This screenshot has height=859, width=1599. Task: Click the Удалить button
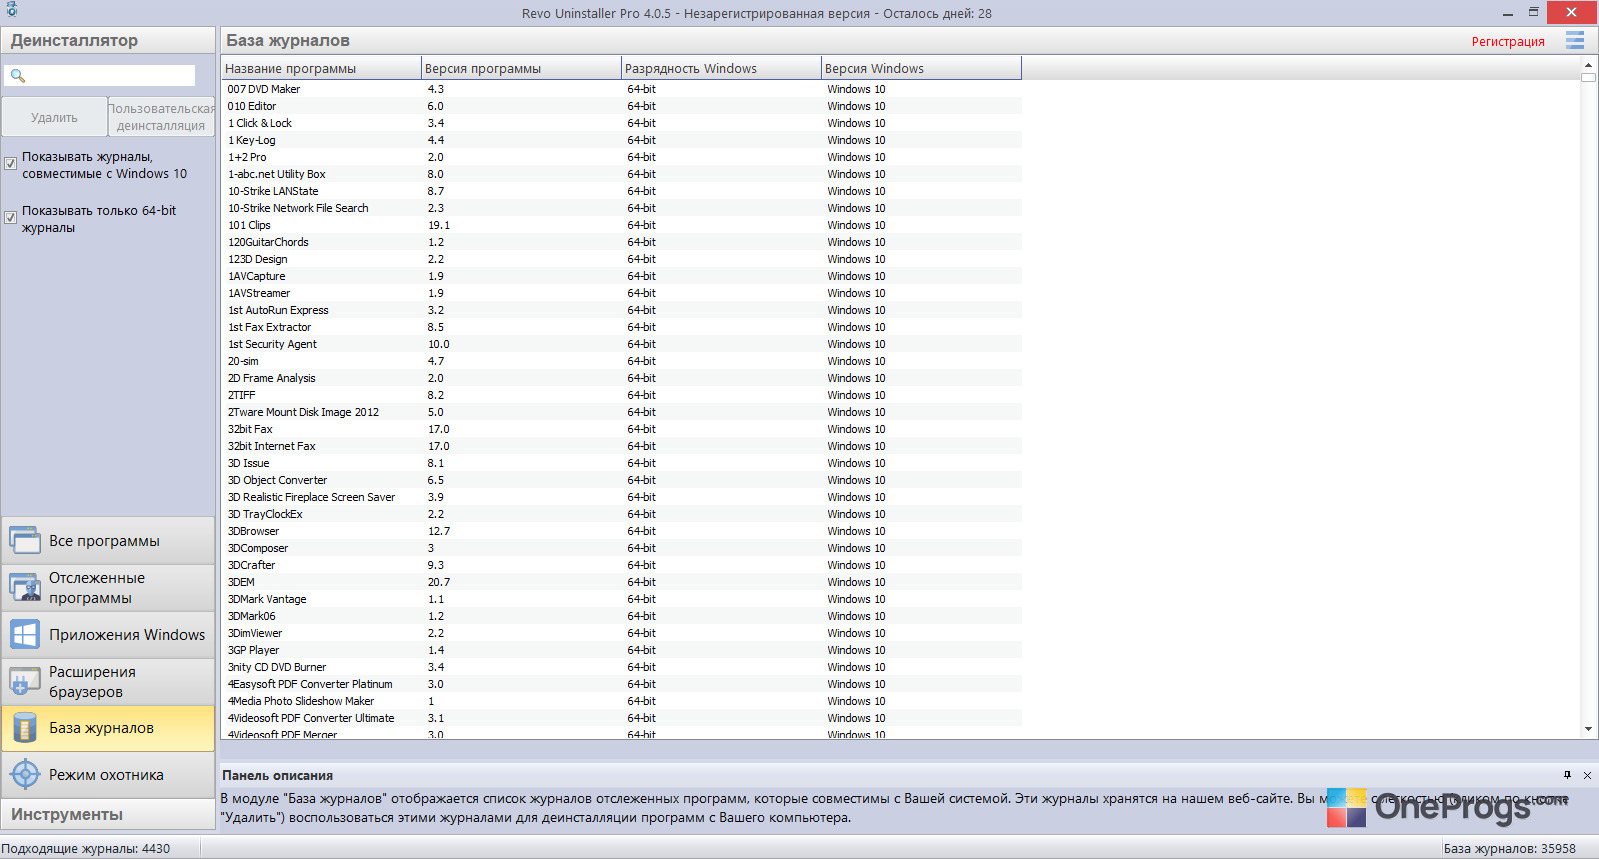coord(54,117)
